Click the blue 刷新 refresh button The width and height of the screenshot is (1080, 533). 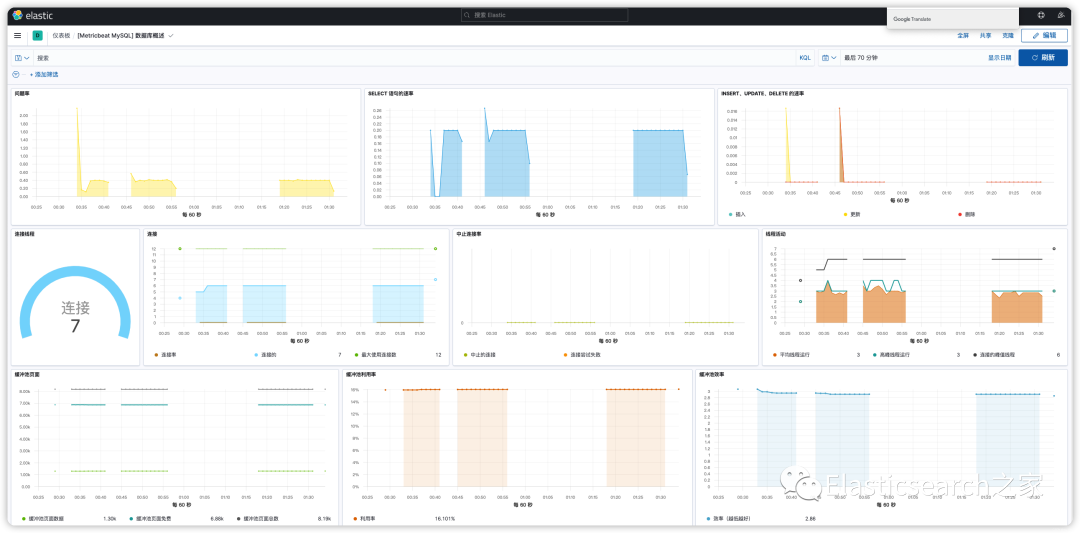tap(1043, 58)
